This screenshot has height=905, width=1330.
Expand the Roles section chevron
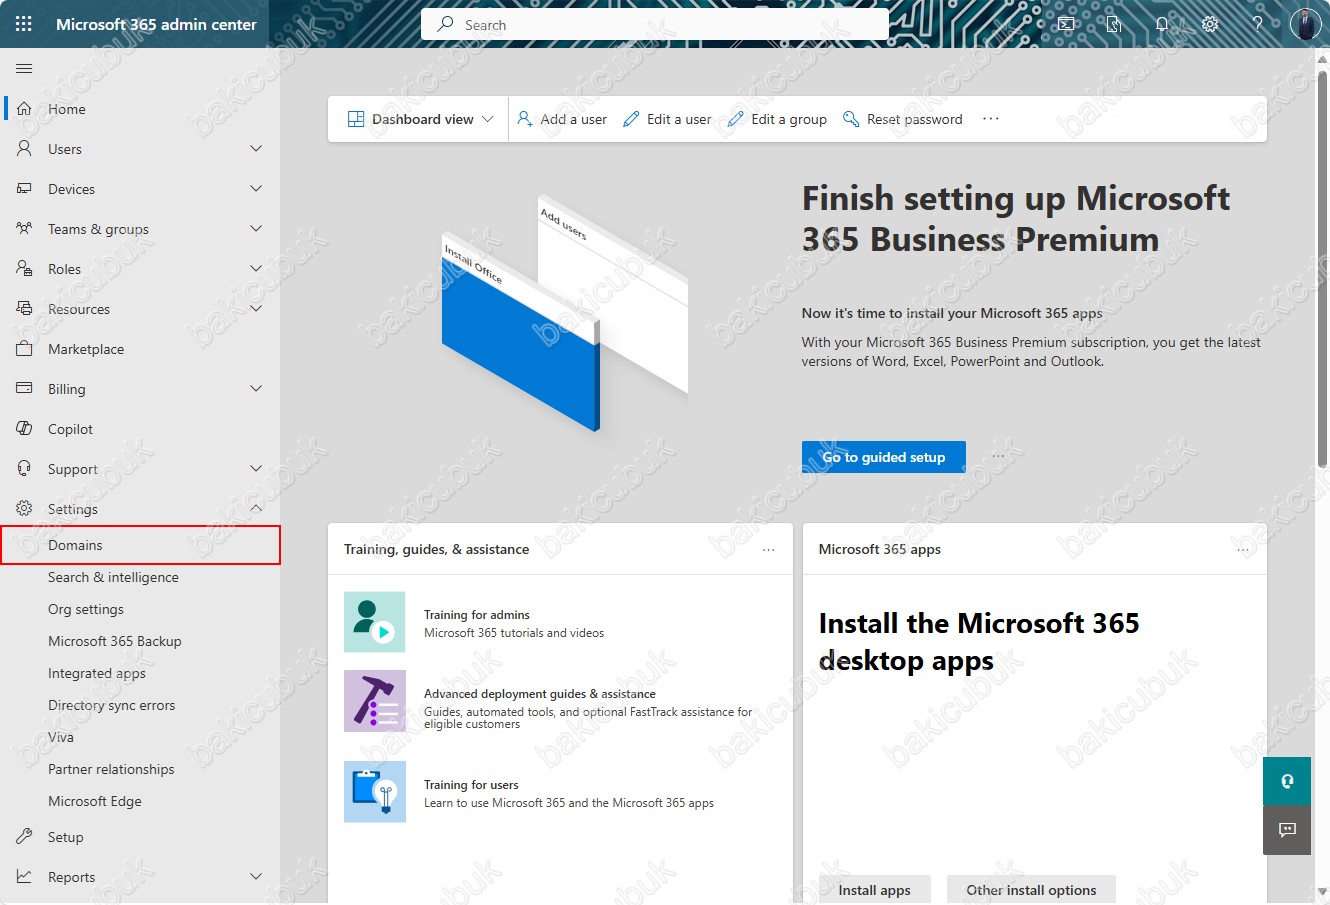[256, 269]
